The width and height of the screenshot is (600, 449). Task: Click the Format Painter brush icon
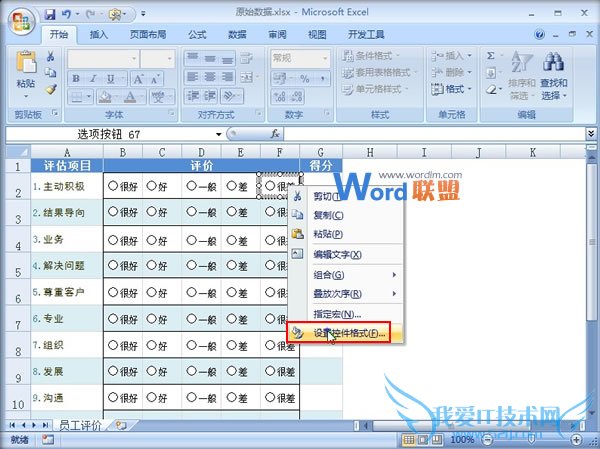point(50,90)
